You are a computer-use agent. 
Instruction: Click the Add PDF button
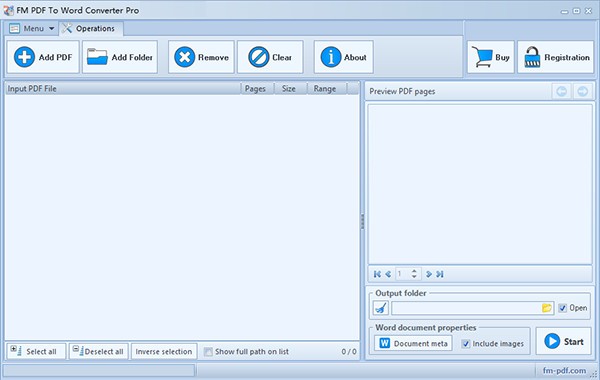click(x=43, y=57)
